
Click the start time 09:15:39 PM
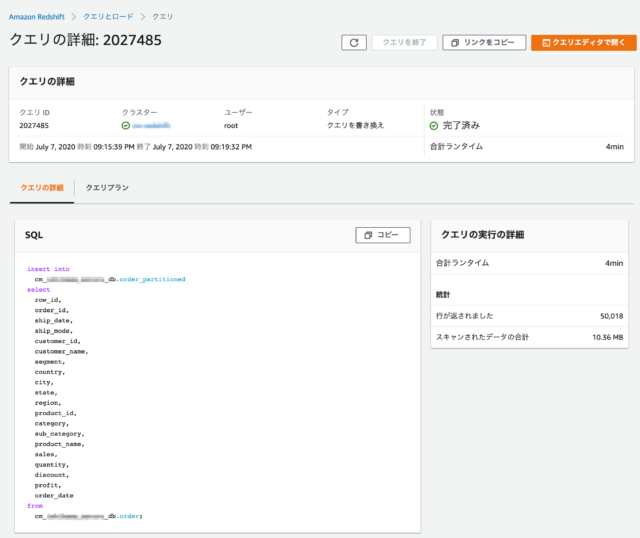114,147
